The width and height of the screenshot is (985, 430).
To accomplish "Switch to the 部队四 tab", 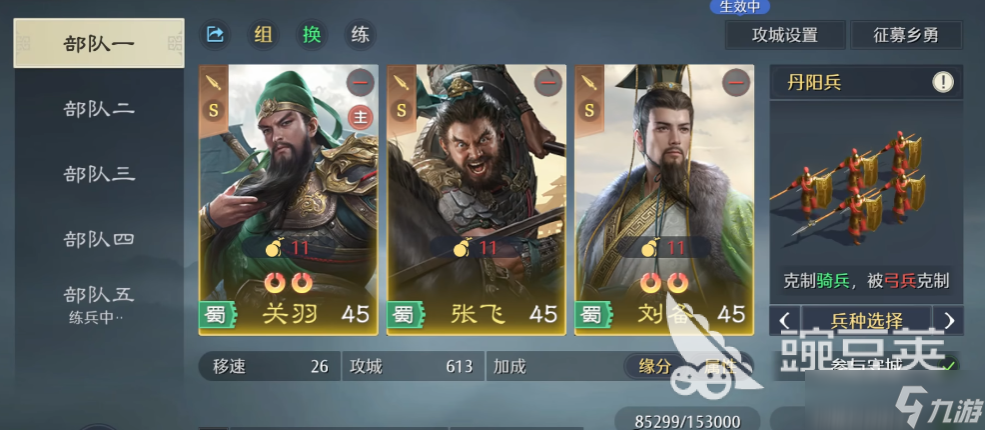I will pos(99,239).
